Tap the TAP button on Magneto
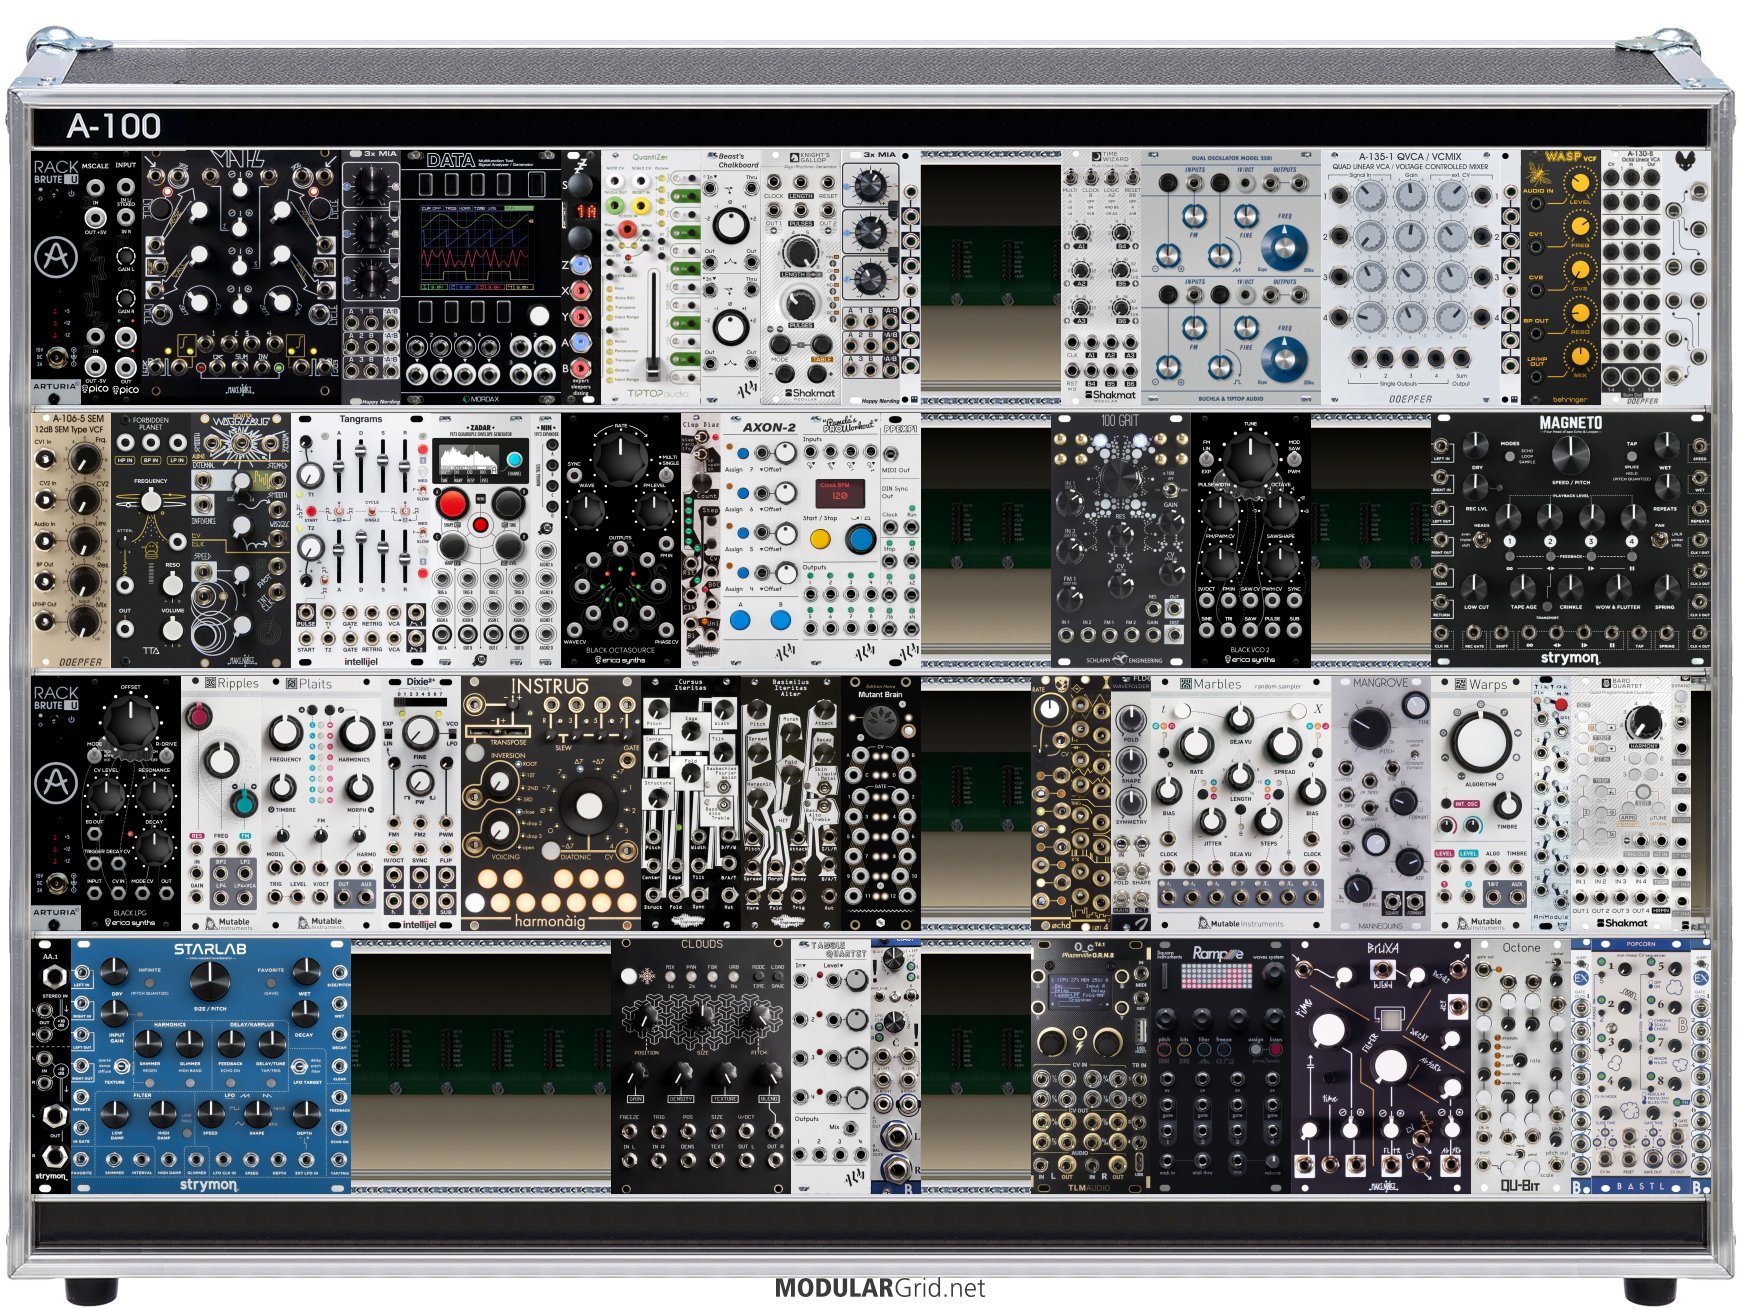 [x=1631, y=457]
